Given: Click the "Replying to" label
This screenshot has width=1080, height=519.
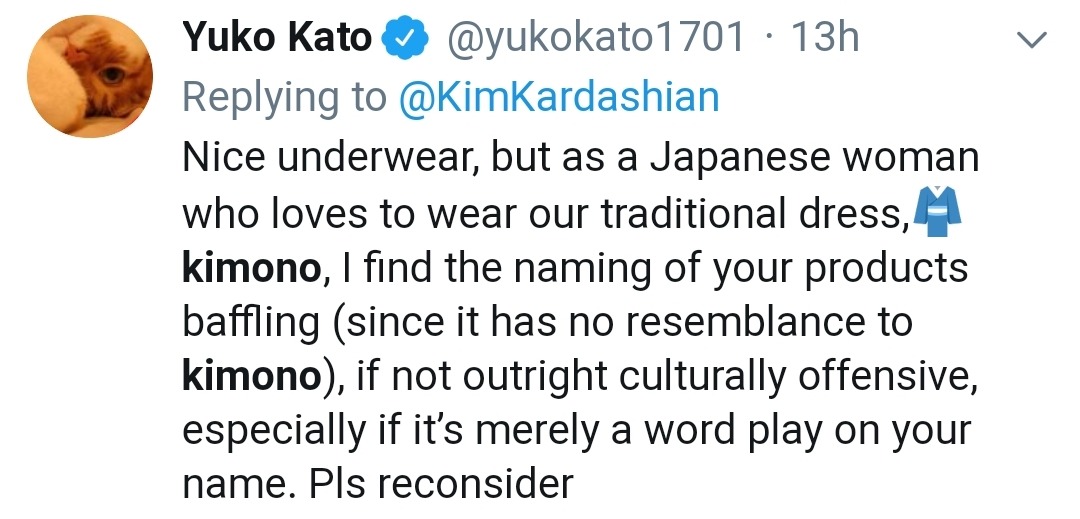Looking at the screenshot, I should tap(285, 97).
